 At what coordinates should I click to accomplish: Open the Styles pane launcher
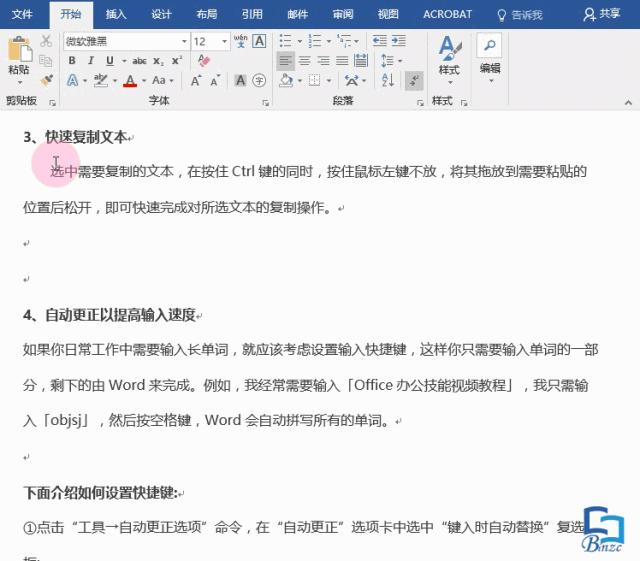tap(464, 103)
